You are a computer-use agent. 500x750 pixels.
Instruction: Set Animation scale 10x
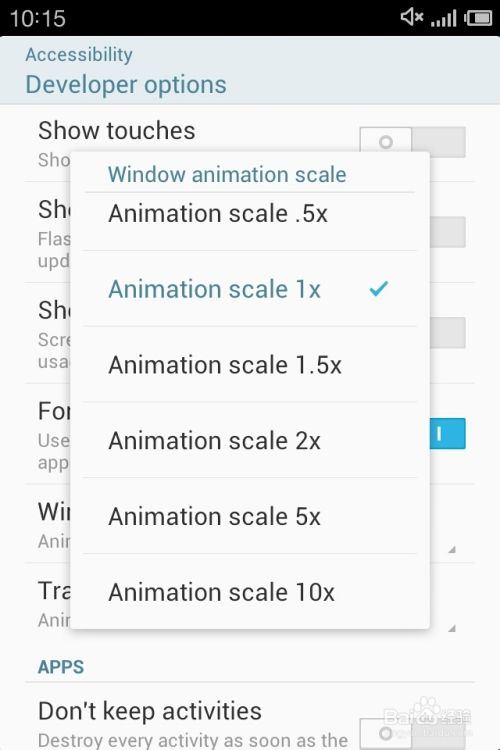point(249,592)
